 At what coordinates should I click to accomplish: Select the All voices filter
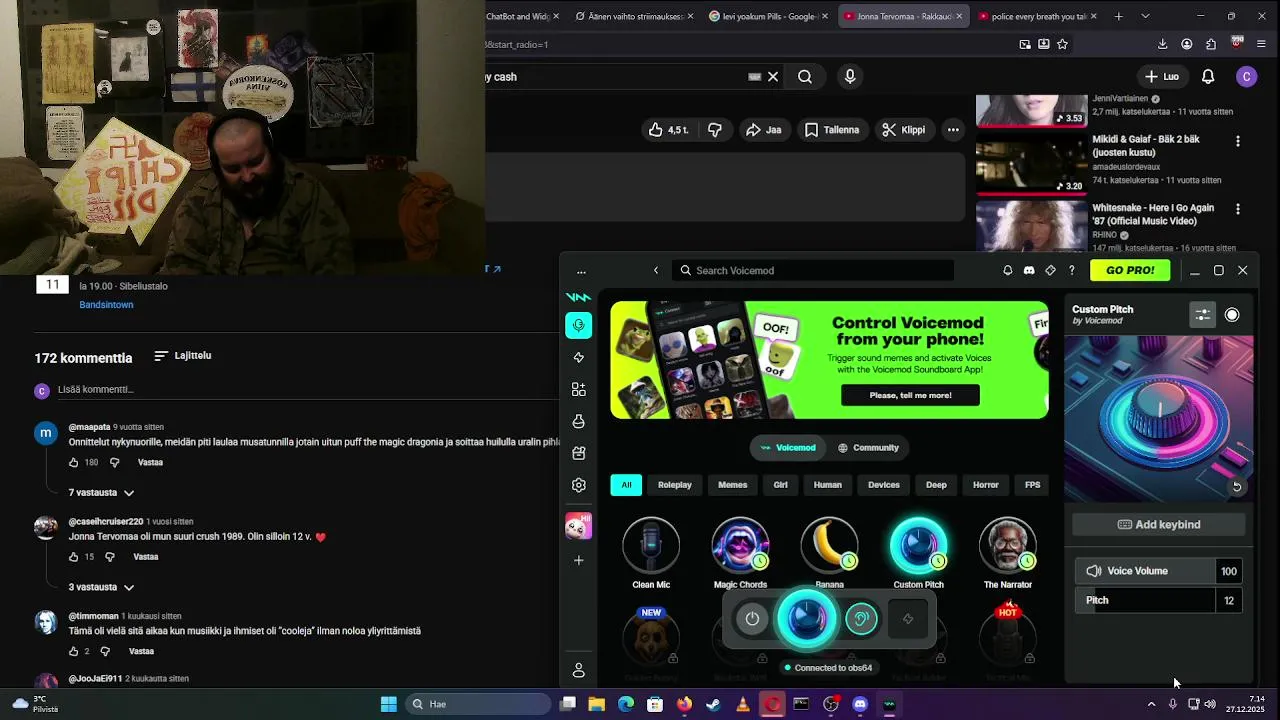pos(626,485)
